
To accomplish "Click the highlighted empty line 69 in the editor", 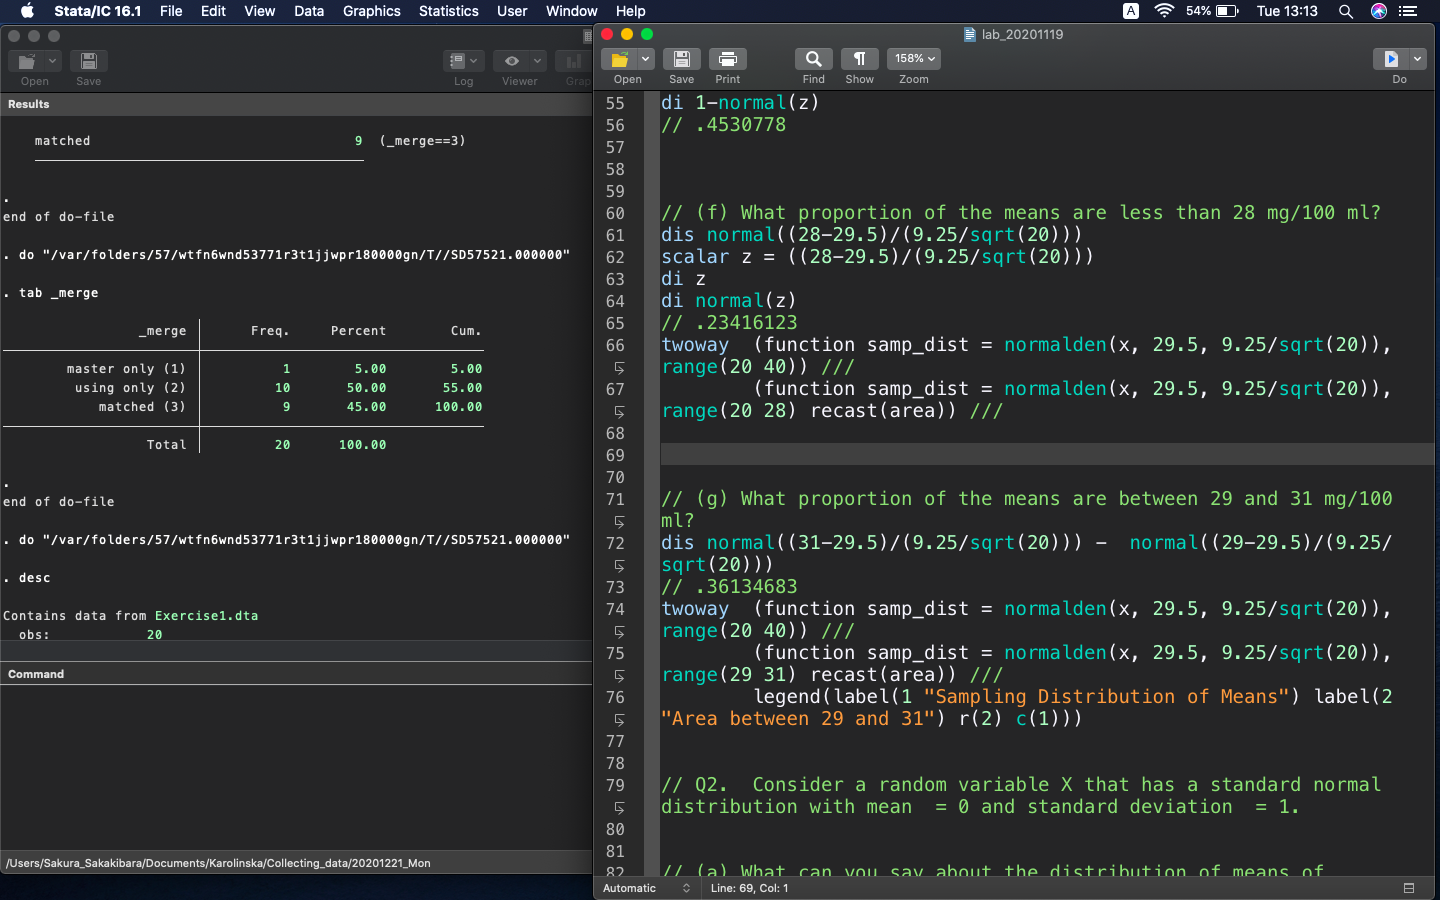I will (x=1047, y=455).
